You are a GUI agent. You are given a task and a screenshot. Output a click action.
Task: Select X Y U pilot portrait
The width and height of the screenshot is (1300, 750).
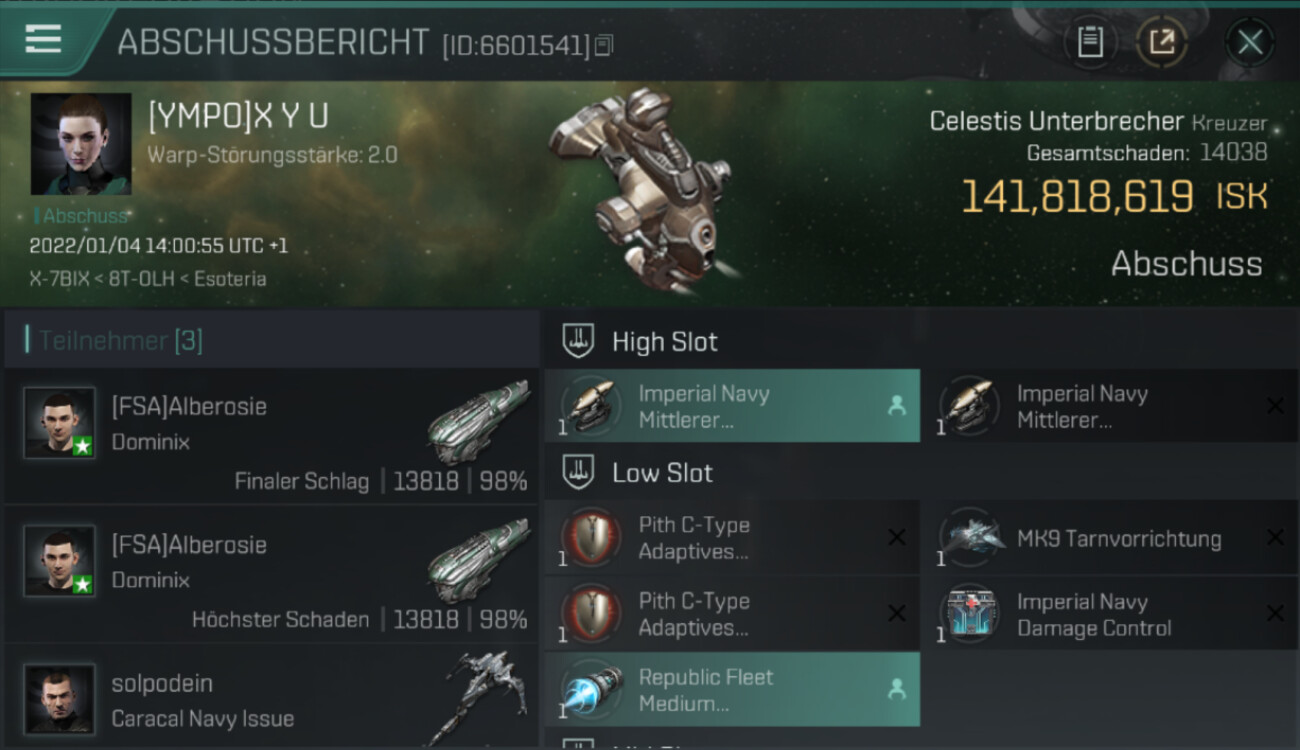click(x=81, y=144)
